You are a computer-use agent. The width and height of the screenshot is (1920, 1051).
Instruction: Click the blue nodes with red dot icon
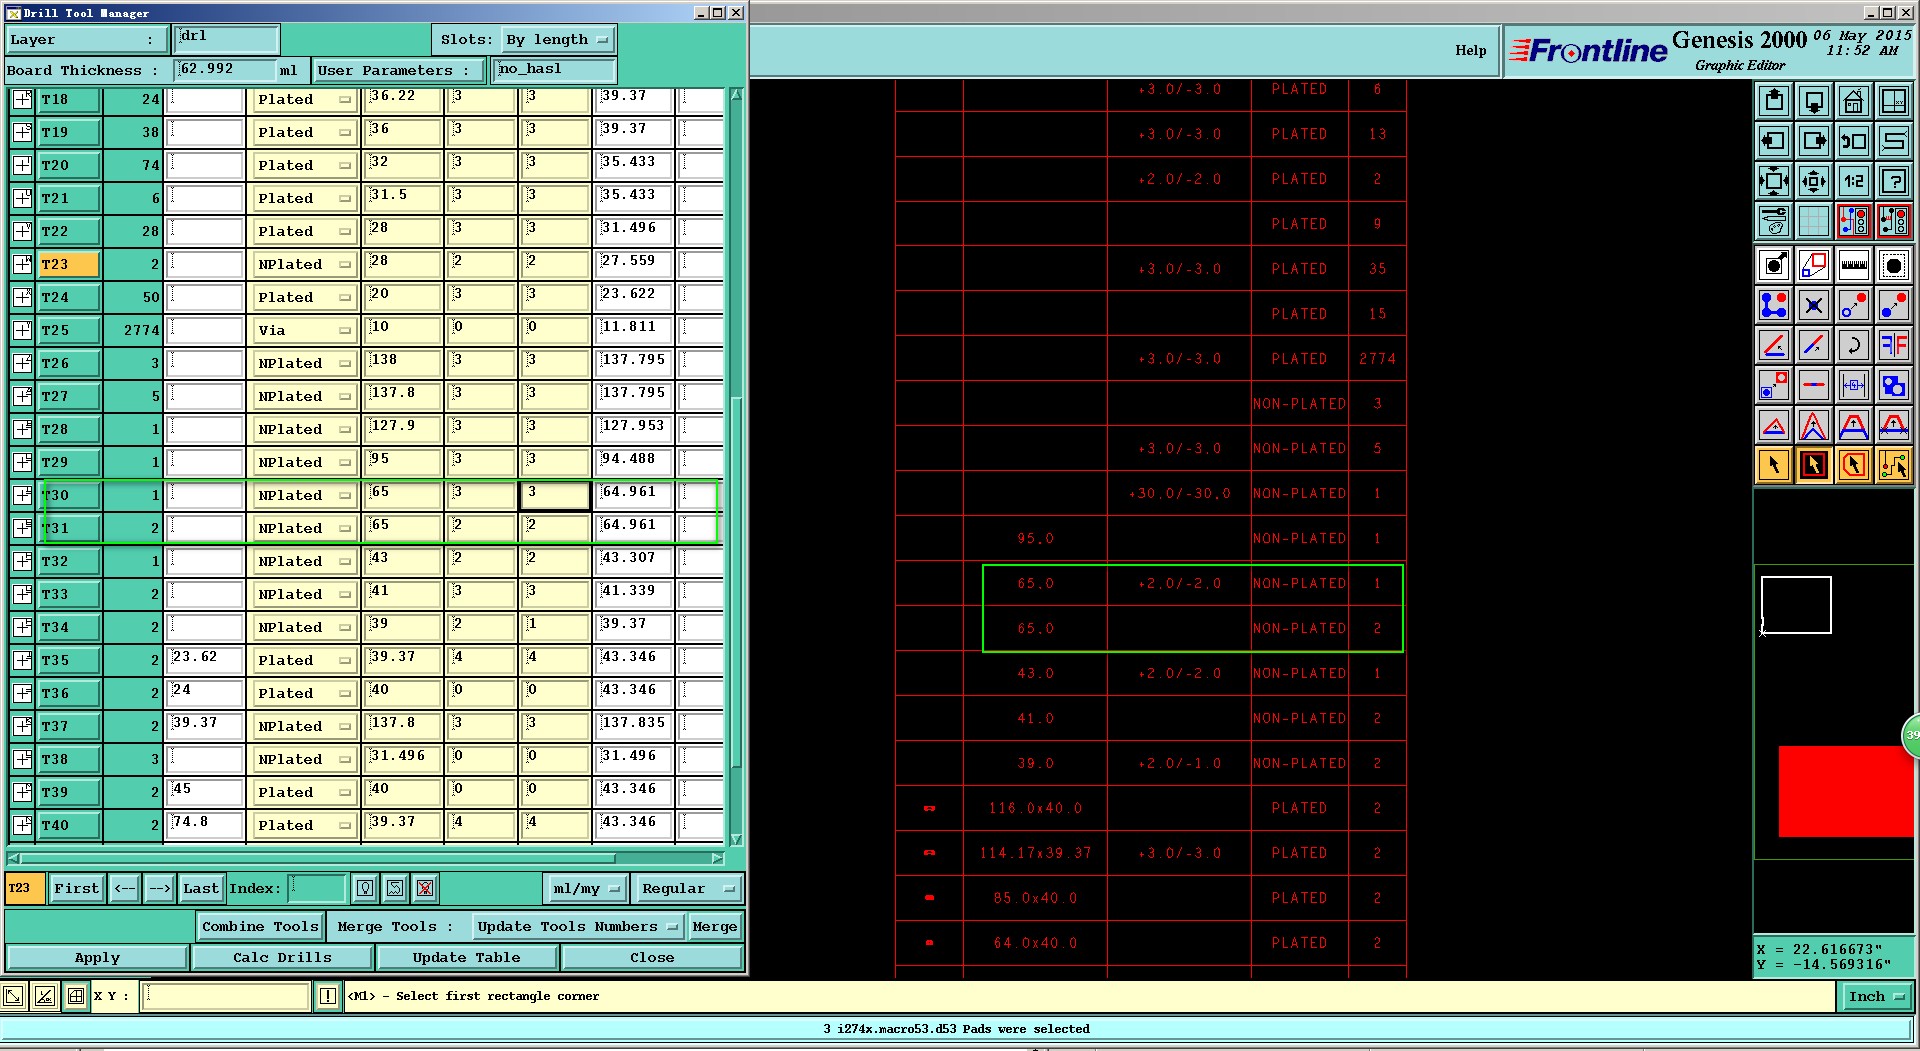pos(1774,305)
